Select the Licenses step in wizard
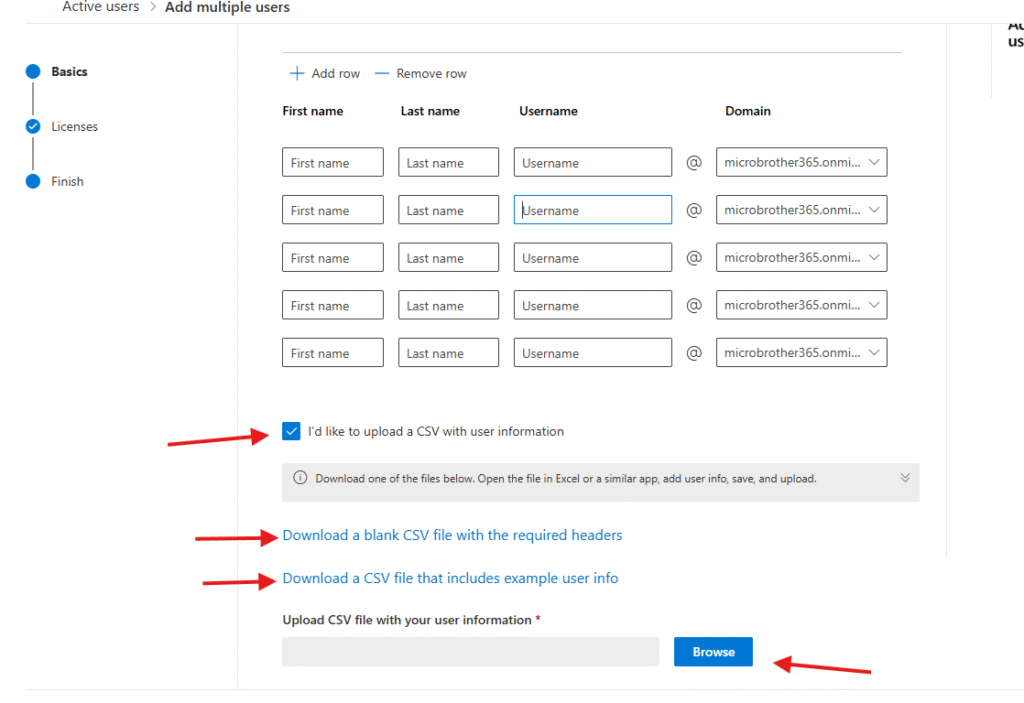Viewport: 1024px width, 703px height. point(75,127)
